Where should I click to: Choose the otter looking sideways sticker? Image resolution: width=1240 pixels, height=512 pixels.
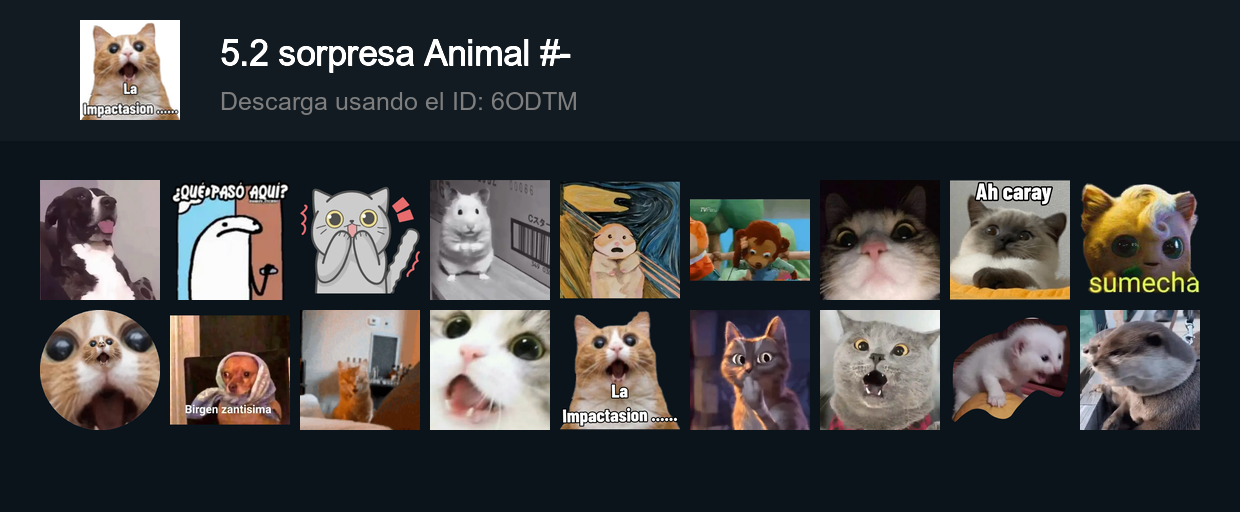(1140, 370)
